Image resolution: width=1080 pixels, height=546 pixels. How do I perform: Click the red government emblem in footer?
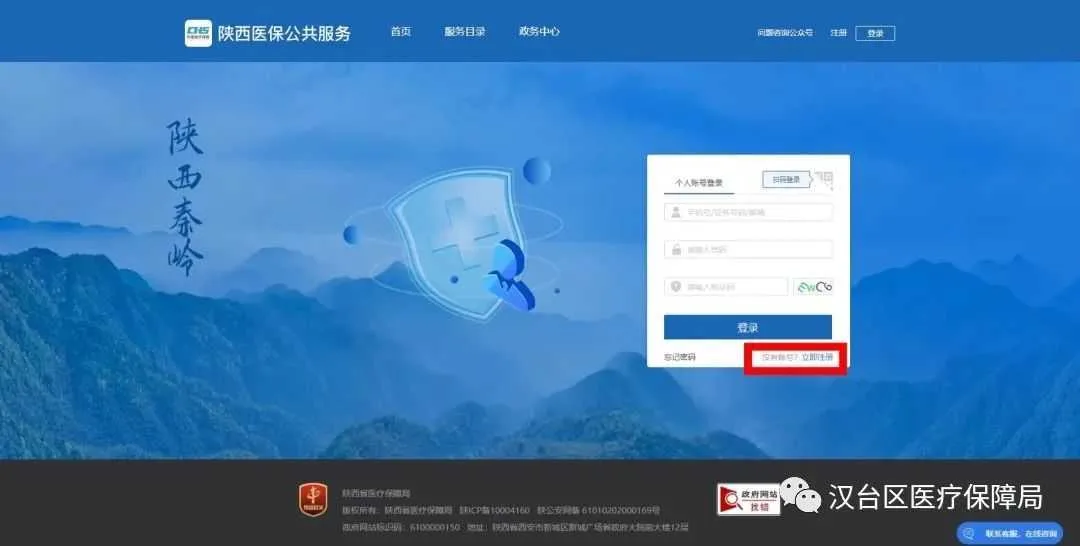tap(313, 500)
